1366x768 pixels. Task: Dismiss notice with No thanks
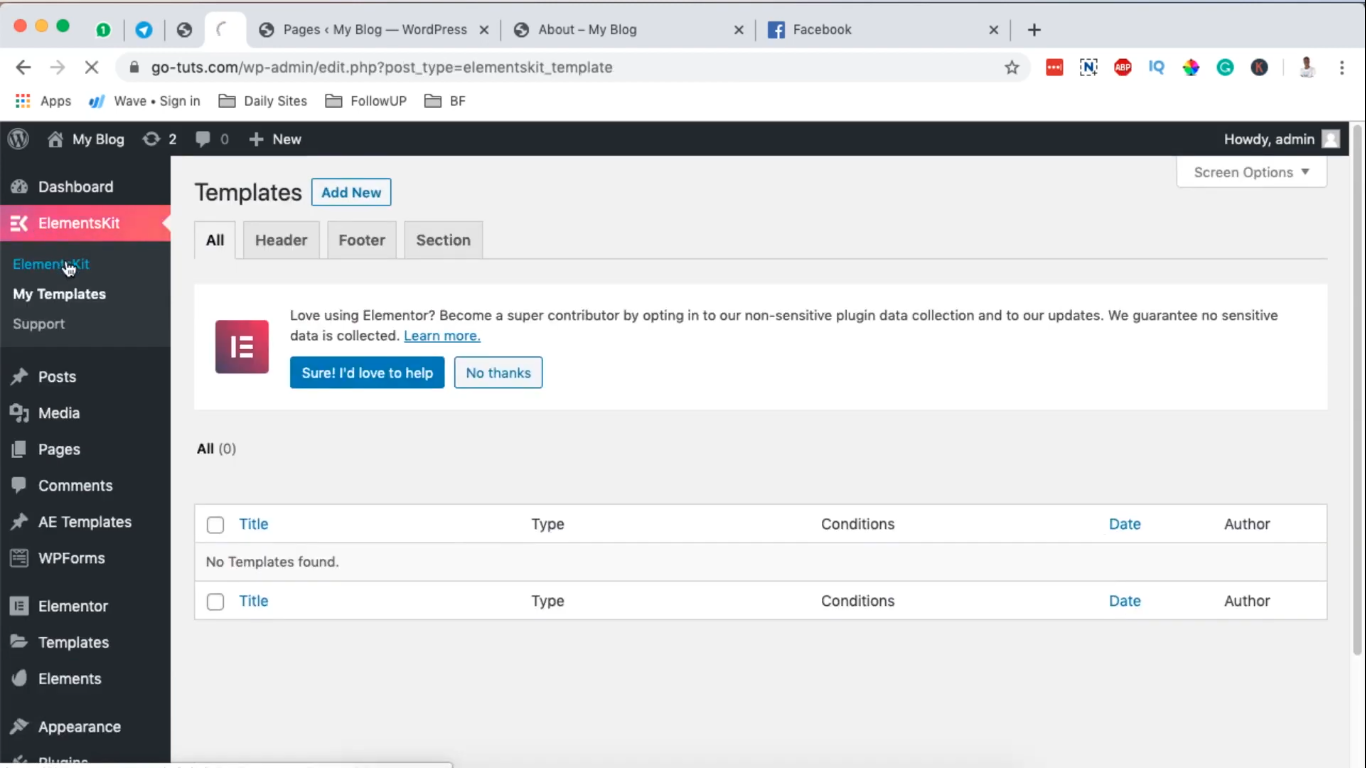(498, 373)
